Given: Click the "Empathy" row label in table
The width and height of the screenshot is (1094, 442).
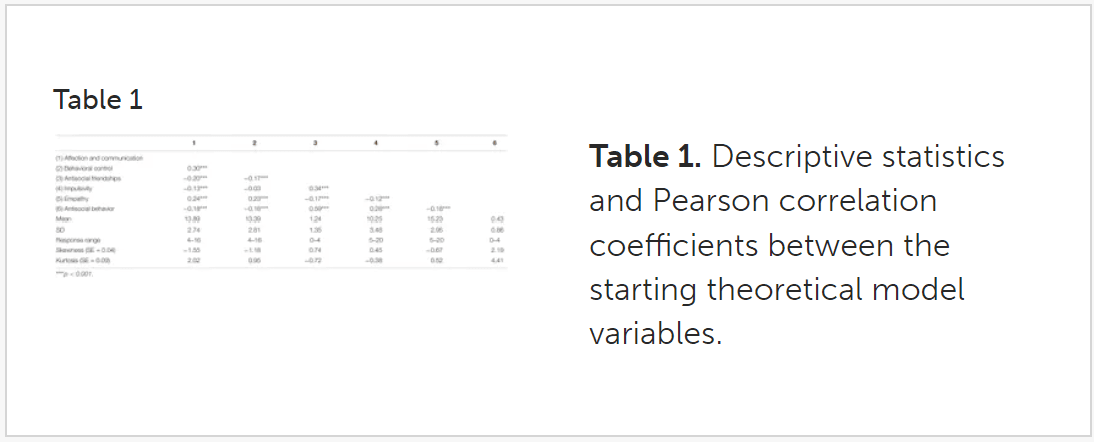Looking at the screenshot, I should 74,198.
